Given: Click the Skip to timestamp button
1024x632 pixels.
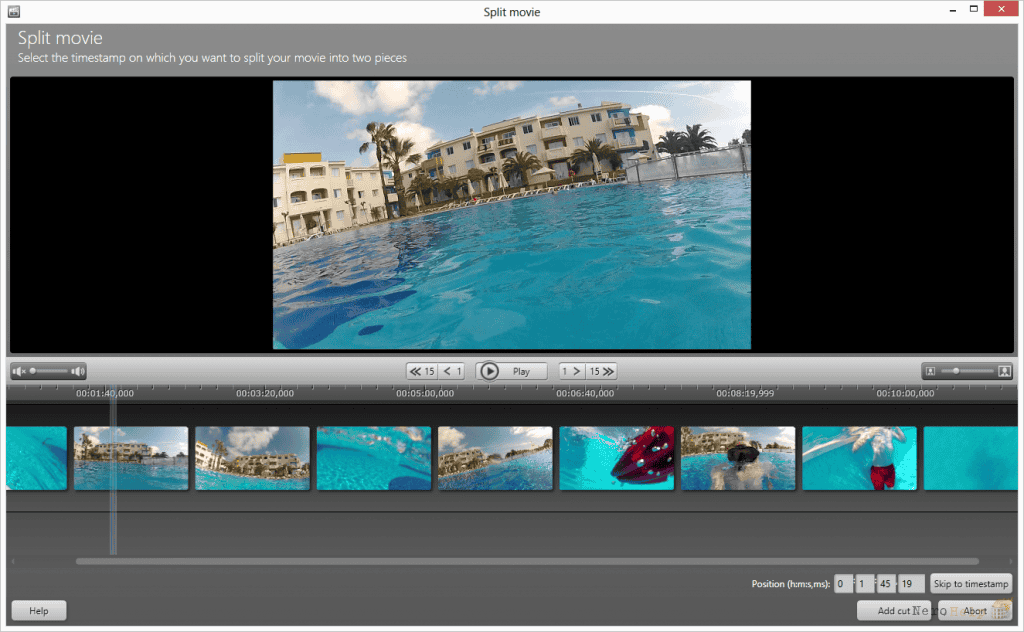Looking at the screenshot, I should pos(970,584).
